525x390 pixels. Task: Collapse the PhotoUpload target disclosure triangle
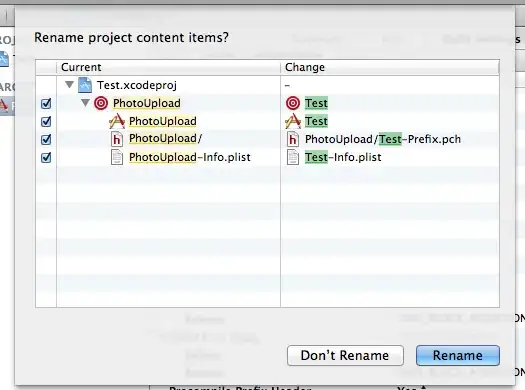[x=85, y=102]
